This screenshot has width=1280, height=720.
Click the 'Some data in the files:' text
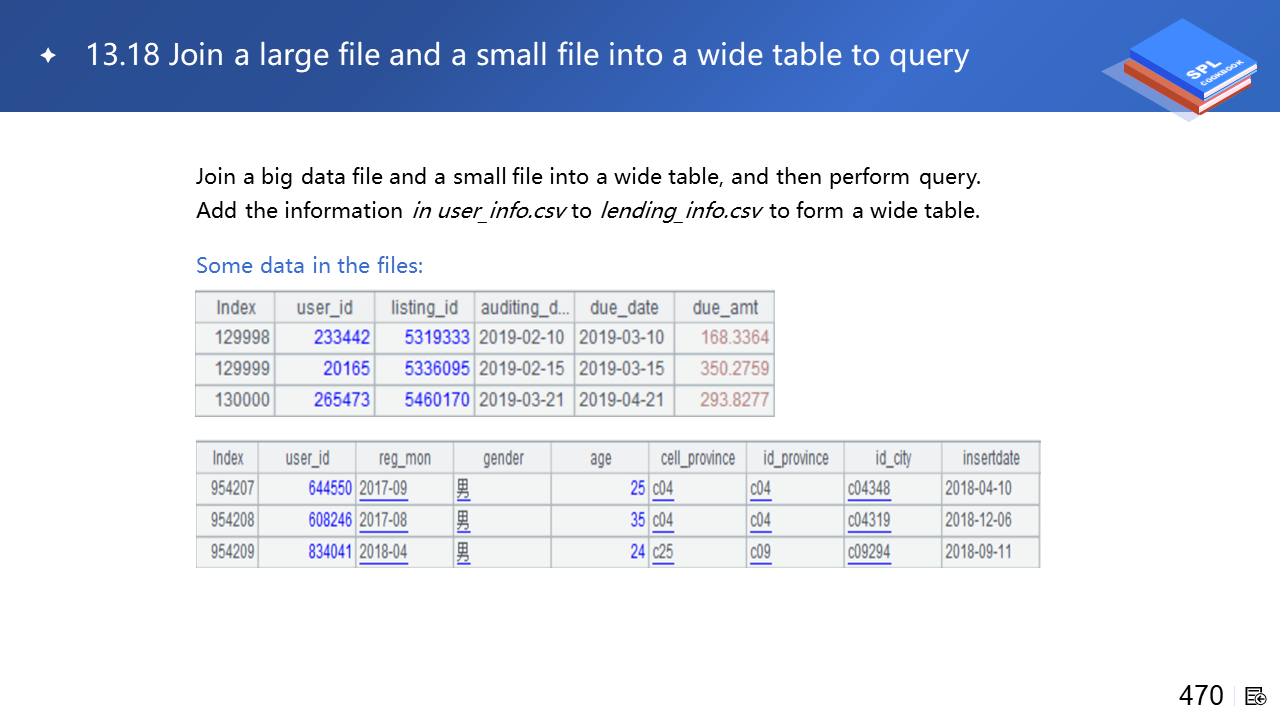(x=310, y=266)
